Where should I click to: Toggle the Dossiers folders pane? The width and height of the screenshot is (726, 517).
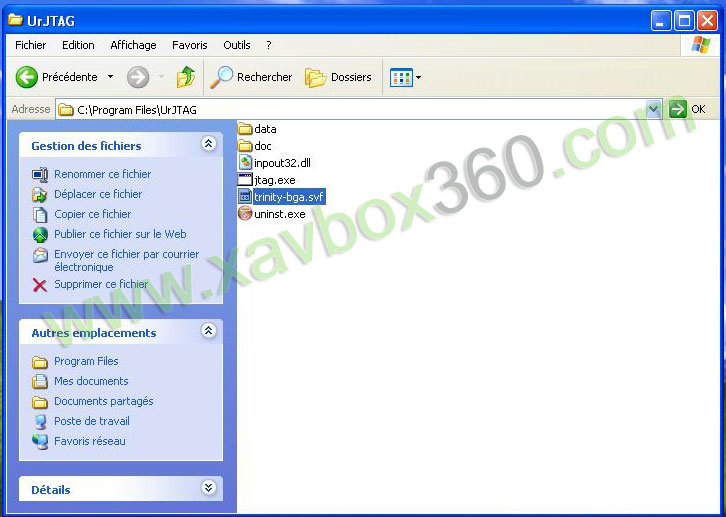point(338,77)
